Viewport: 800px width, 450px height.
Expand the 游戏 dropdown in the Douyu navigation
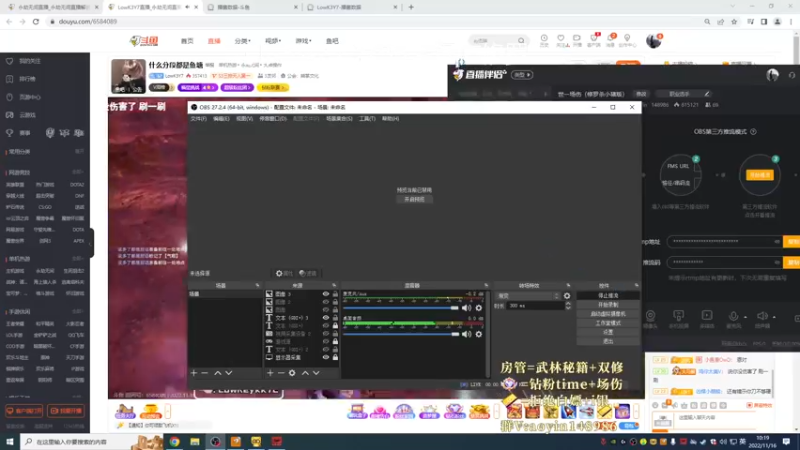click(x=303, y=41)
